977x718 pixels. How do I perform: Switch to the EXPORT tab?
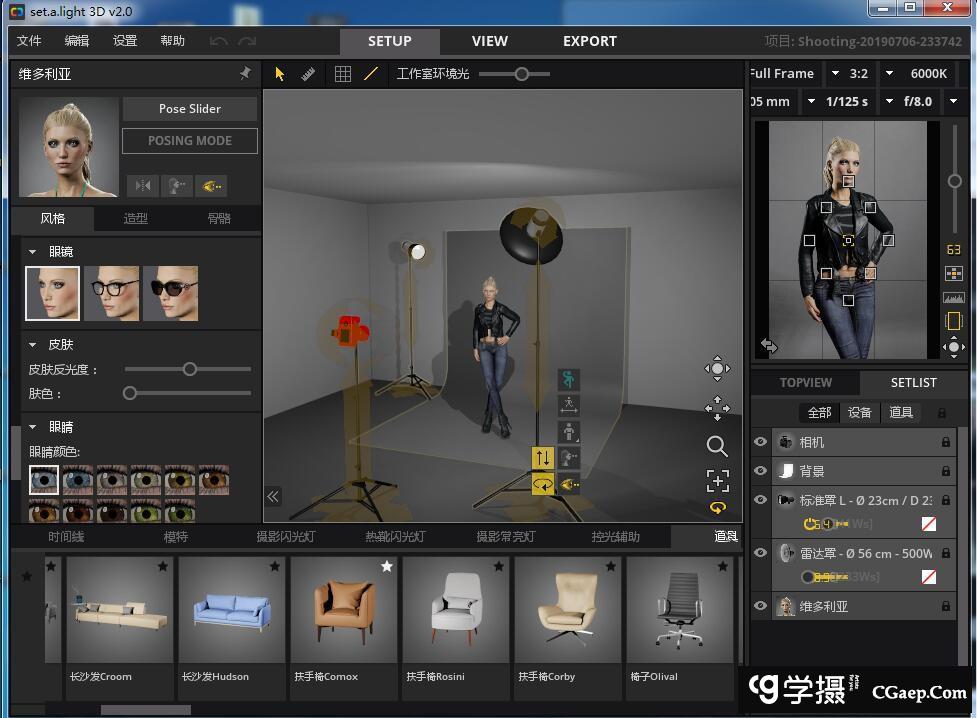[590, 41]
